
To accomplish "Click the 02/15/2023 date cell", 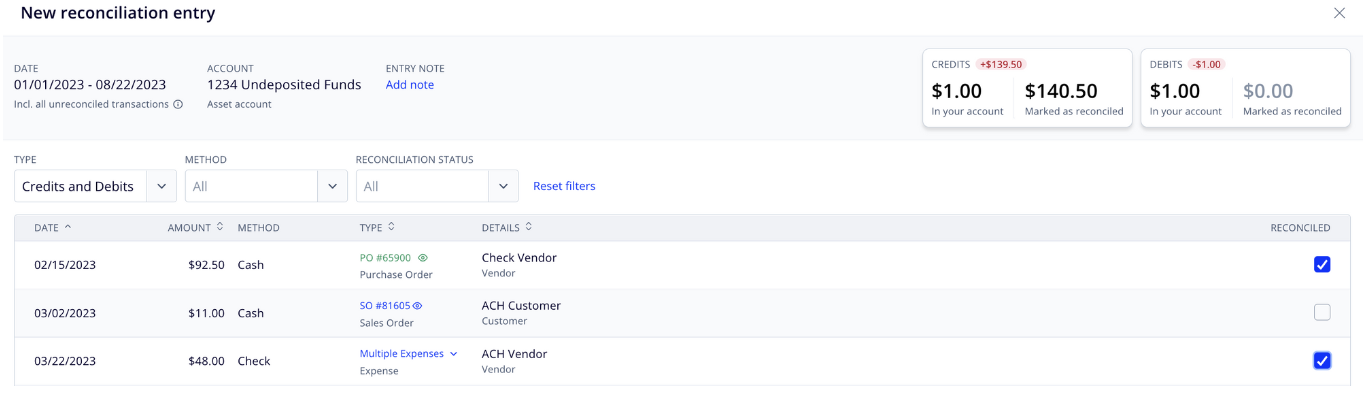I will [65, 265].
